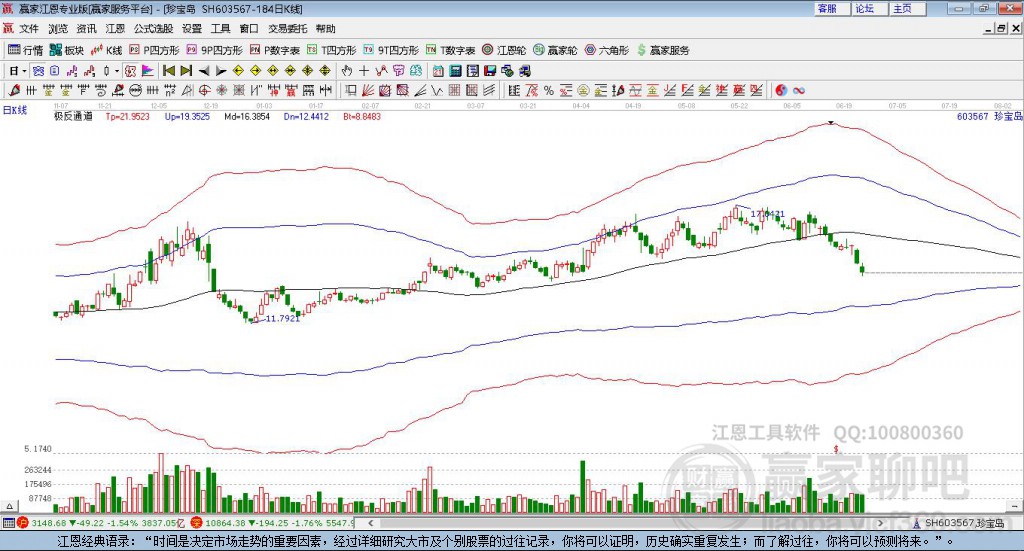Open the 公式选股 menu
The image size is (1024, 551).
[153, 29]
